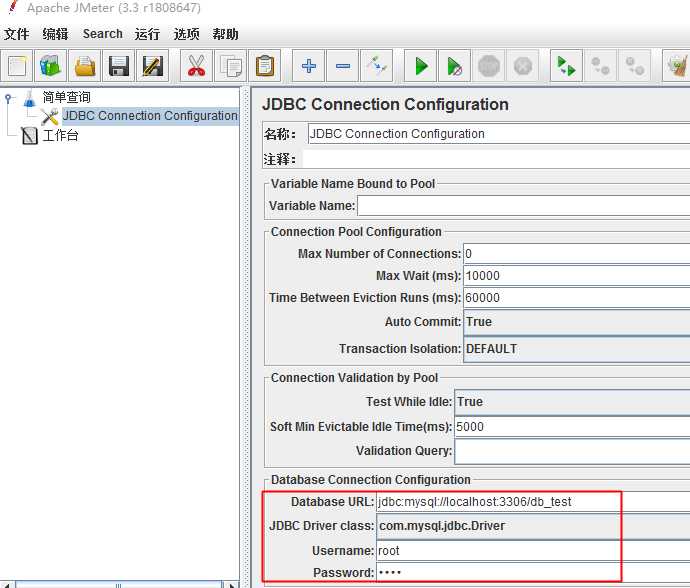
Task: Click the greyed Stop icon
Action: 488,66
